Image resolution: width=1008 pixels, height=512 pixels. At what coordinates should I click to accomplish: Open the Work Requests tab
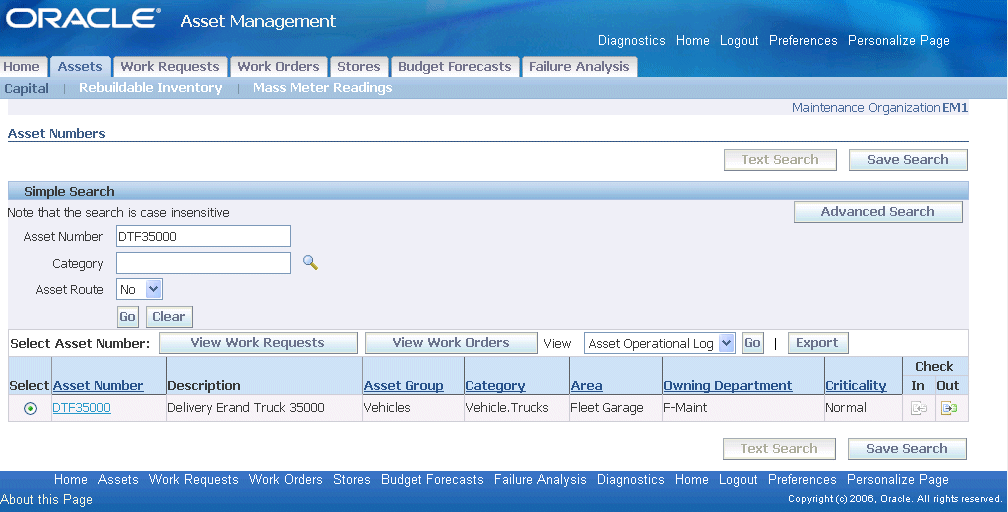click(x=170, y=66)
